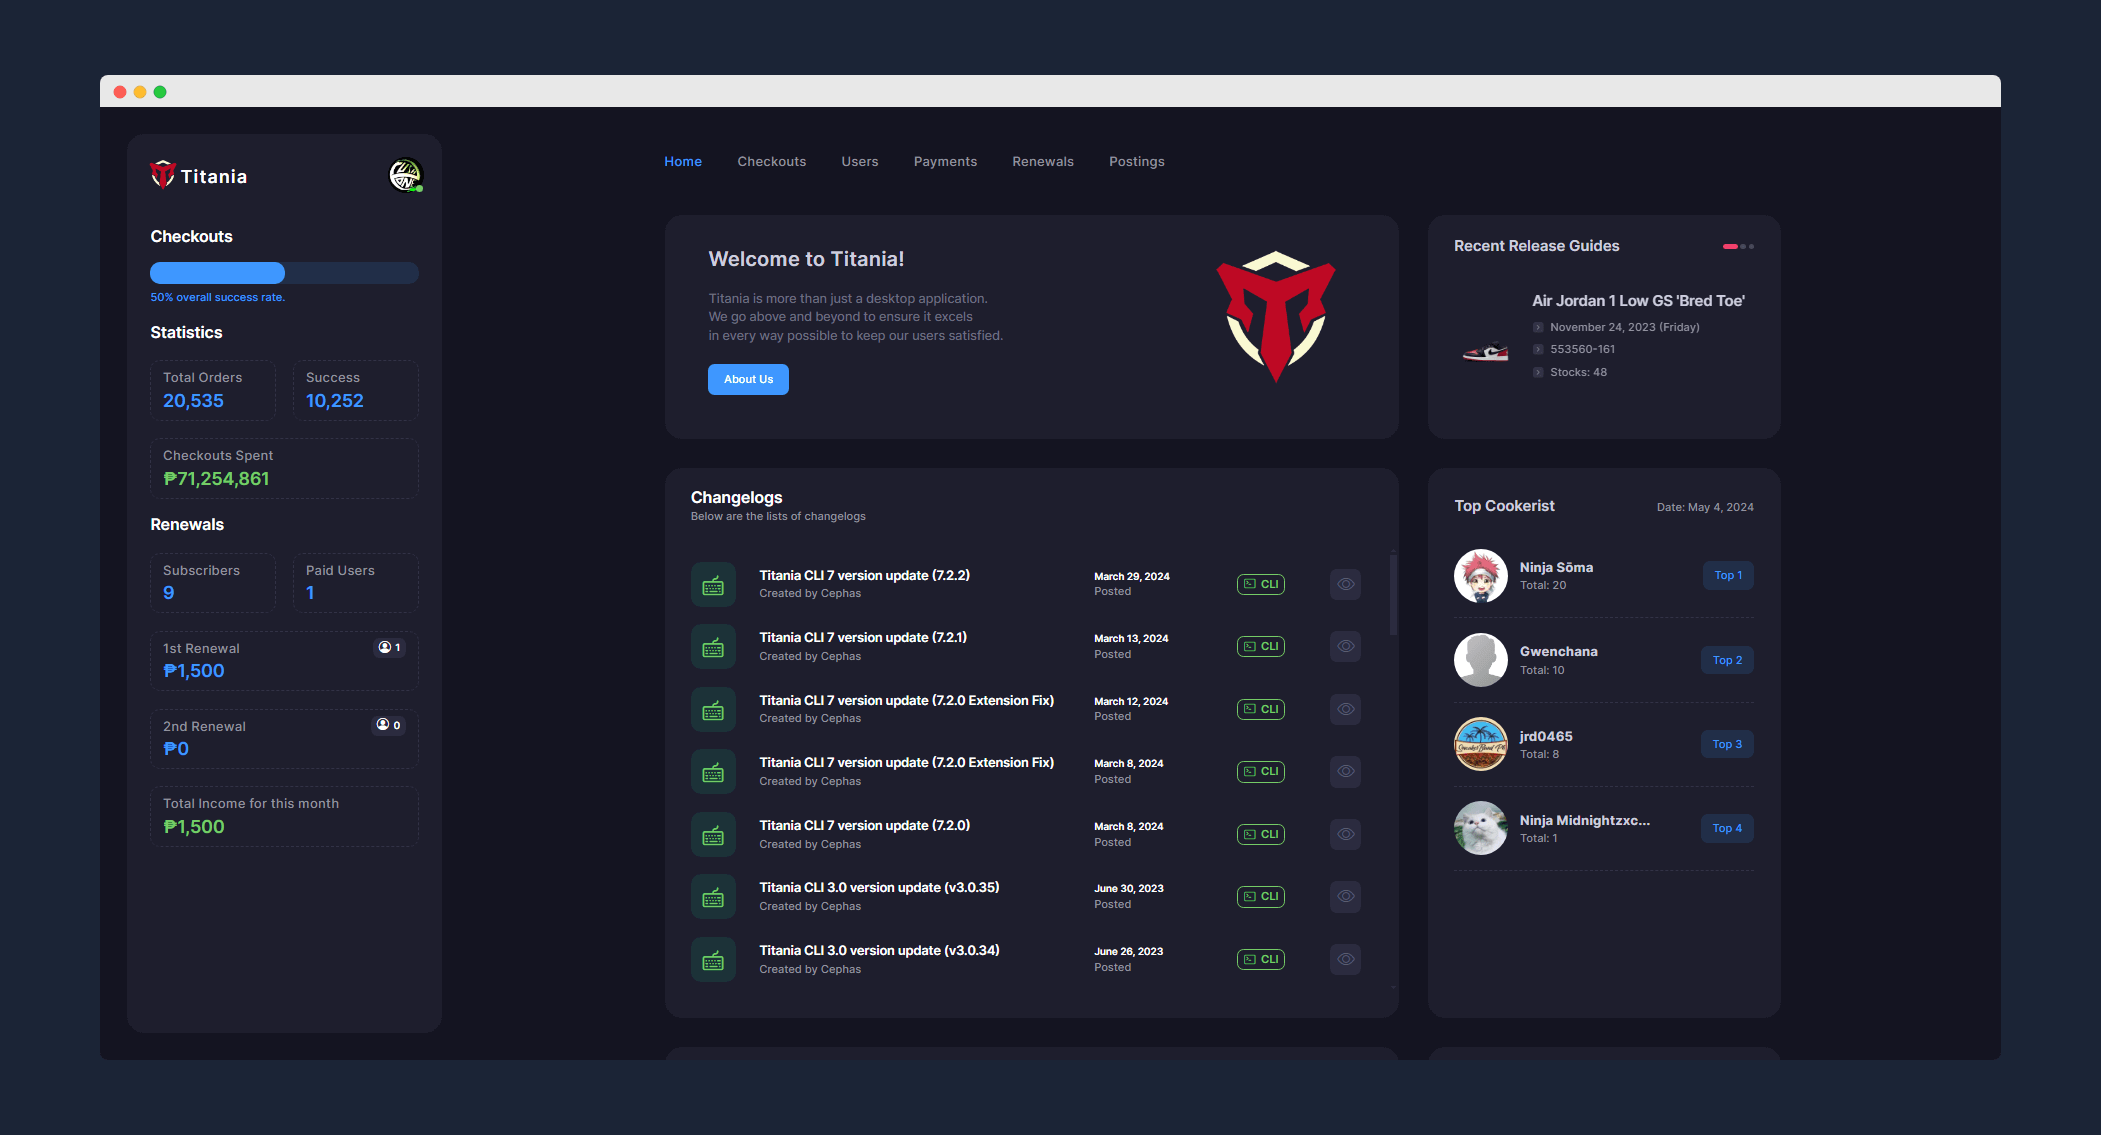Click the large Titania emblem in welcome card
Viewport: 2101px width, 1135px height.
1275,315
